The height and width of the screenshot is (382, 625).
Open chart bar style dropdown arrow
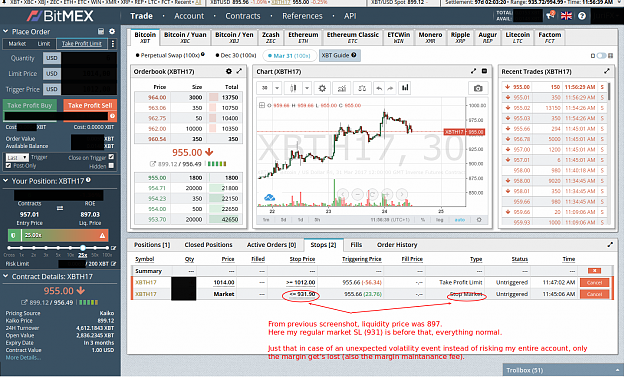click(307, 88)
